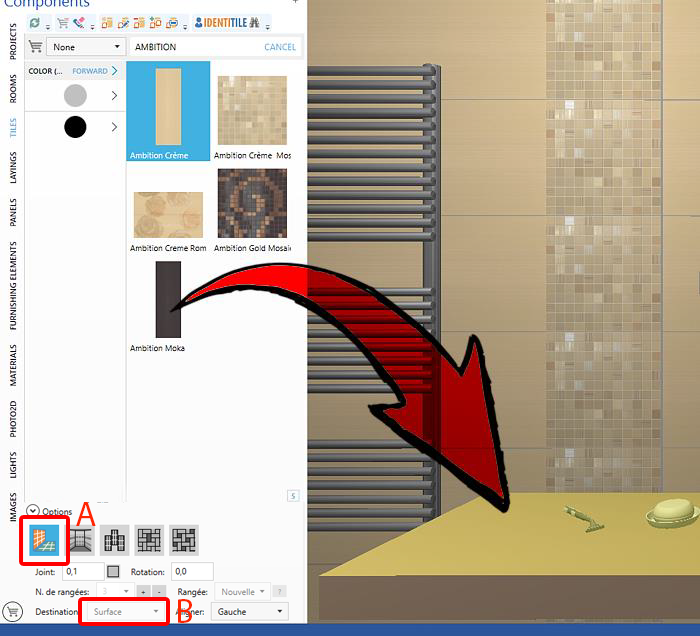Click the pencil edit tile icon in toolbar
Viewport: 700px width, 636px height.
click(x=123, y=23)
